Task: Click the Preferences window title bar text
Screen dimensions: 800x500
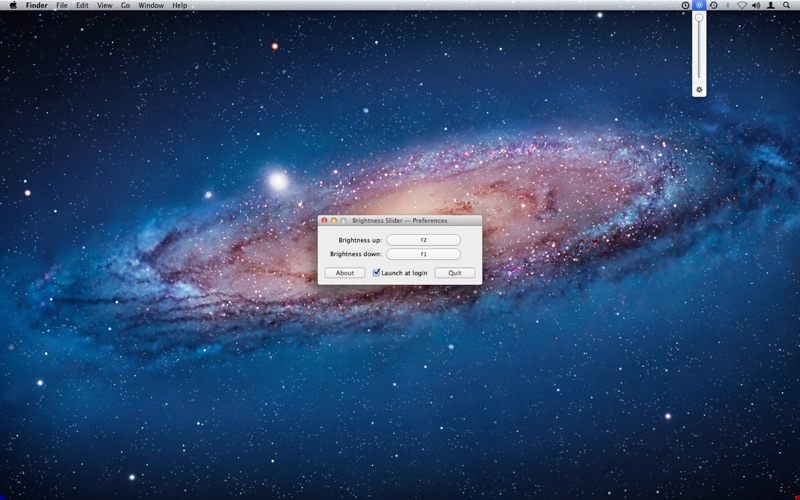Action: [399, 220]
